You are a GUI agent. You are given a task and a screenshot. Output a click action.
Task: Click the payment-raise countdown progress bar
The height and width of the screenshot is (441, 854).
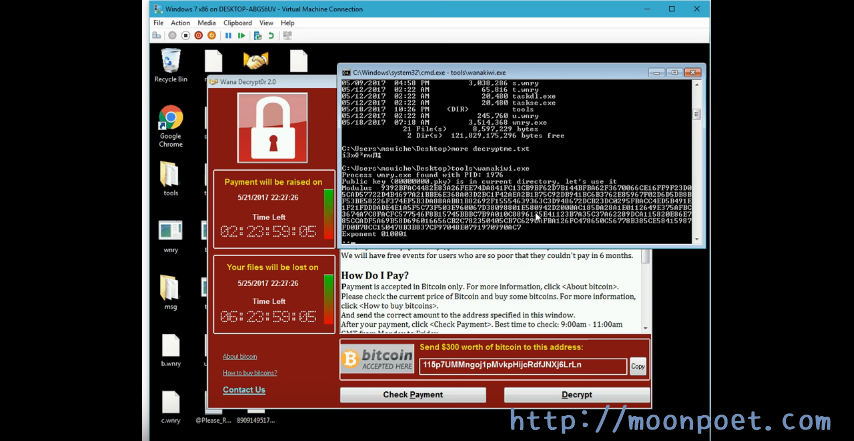tap(328, 213)
